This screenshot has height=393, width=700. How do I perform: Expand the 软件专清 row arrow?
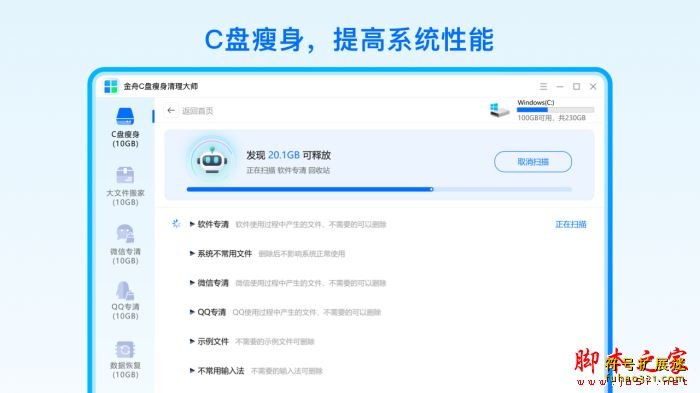pyautogui.click(x=192, y=224)
